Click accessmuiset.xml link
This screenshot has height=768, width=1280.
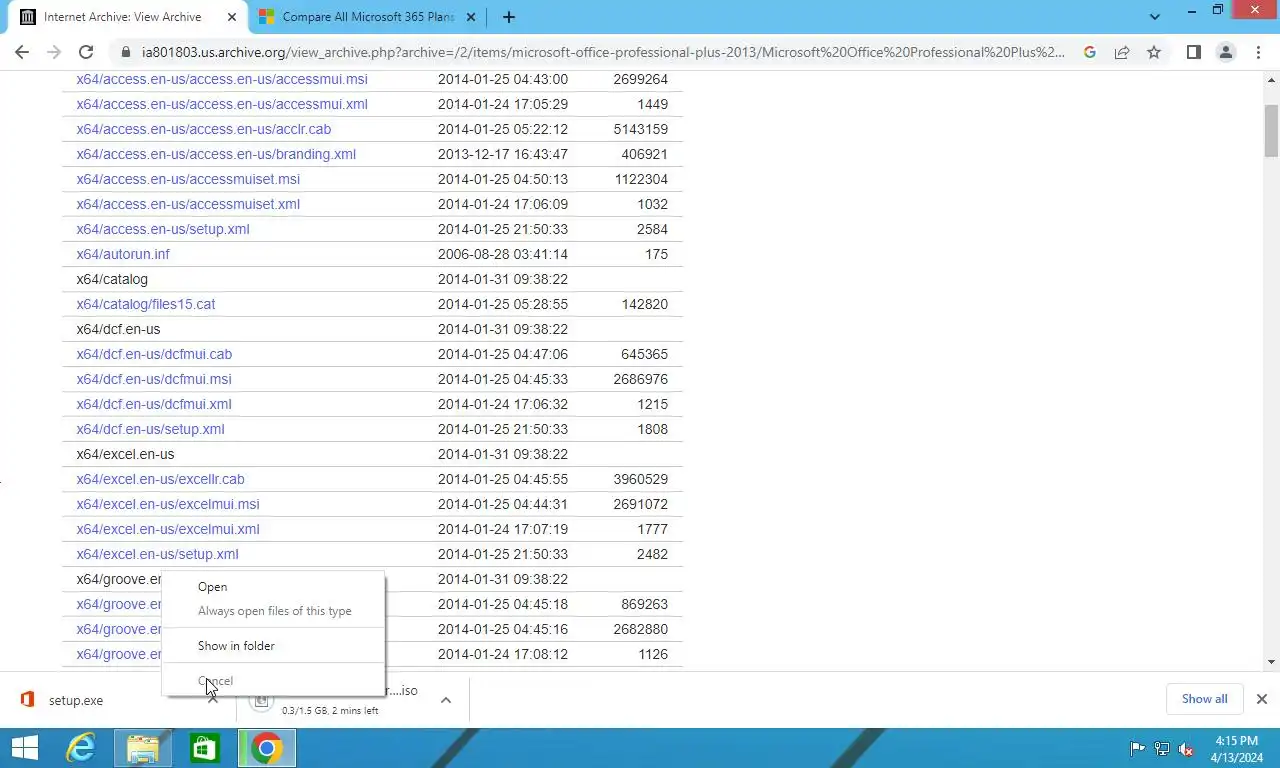[x=188, y=204]
